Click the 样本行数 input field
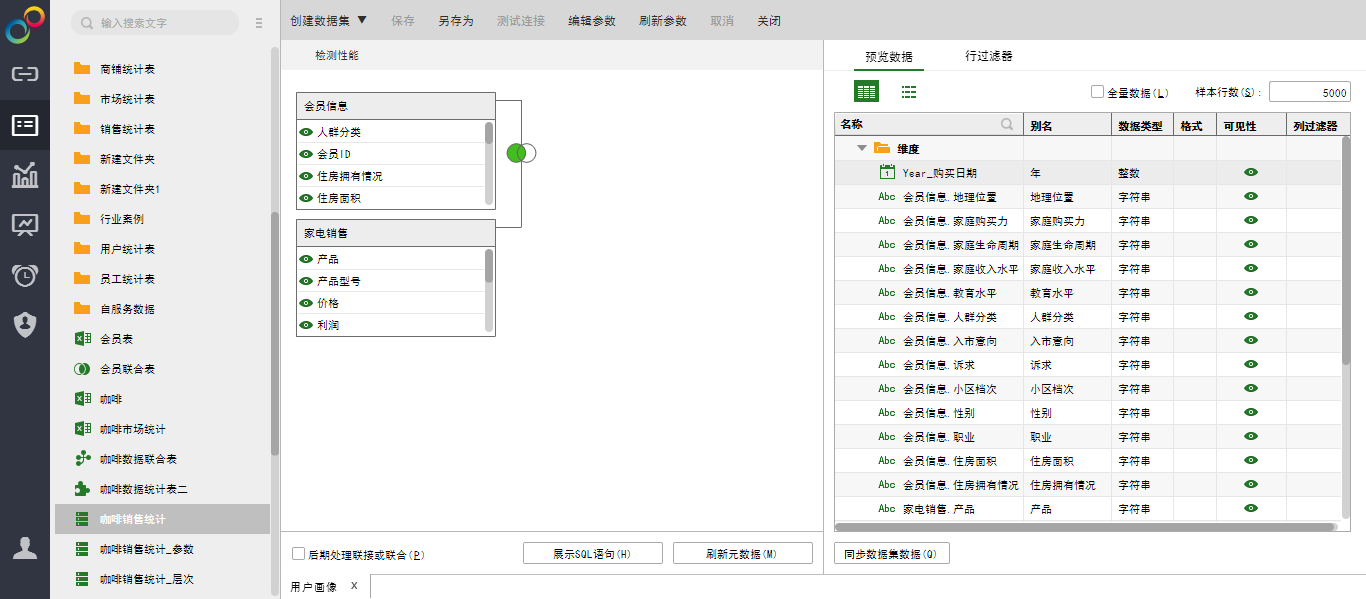 pos(1309,92)
